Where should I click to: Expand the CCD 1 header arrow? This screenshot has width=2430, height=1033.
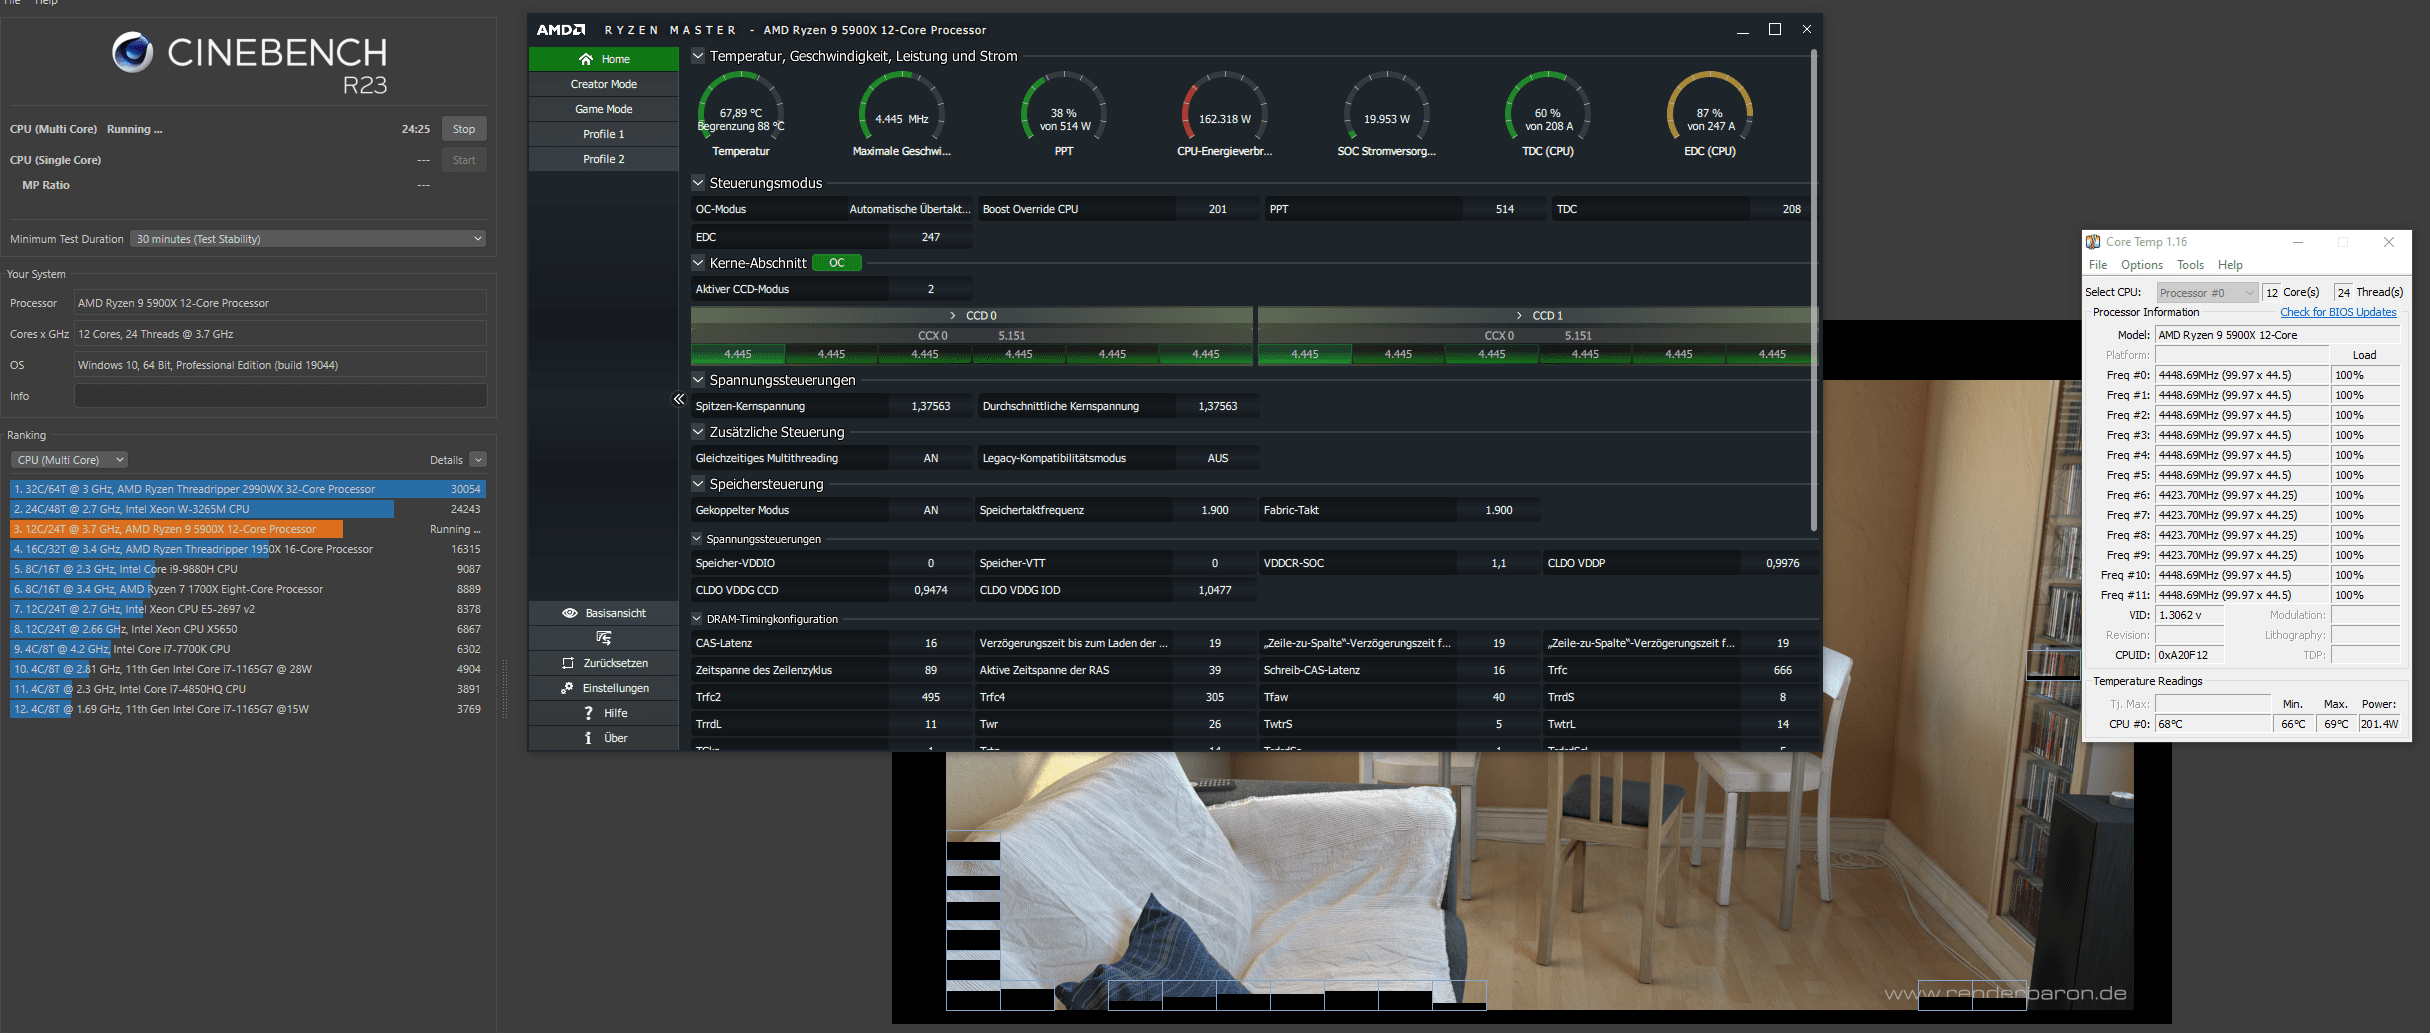(x=1519, y=316)
